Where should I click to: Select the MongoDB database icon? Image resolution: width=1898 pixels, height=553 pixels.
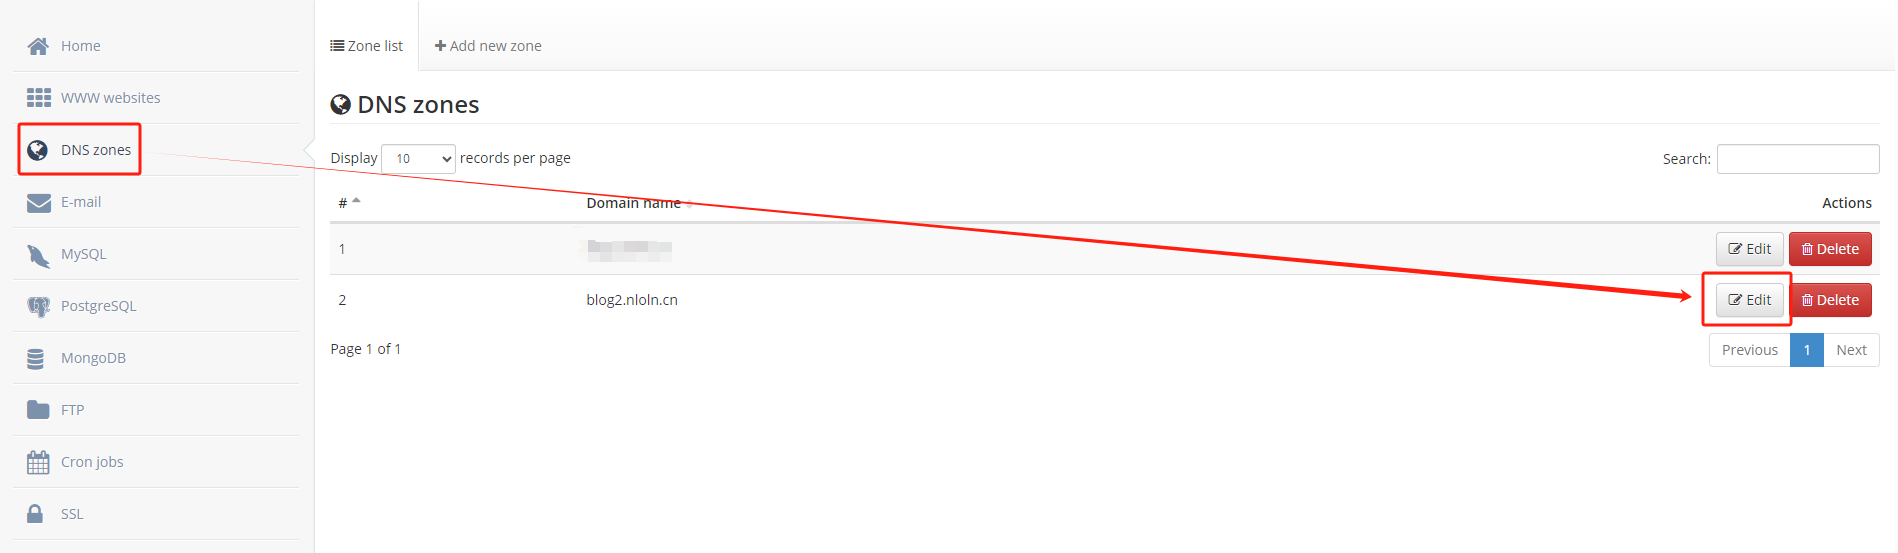pos(36,359)
